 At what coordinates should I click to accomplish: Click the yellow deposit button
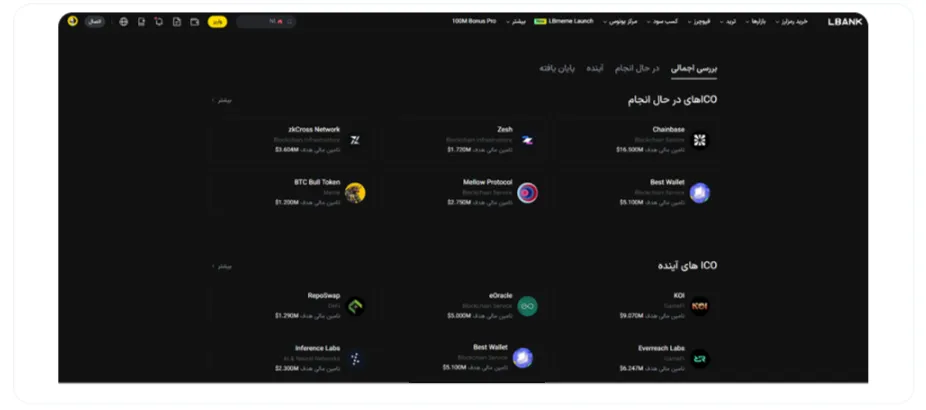pyautogui.click(x=217, y=22)
